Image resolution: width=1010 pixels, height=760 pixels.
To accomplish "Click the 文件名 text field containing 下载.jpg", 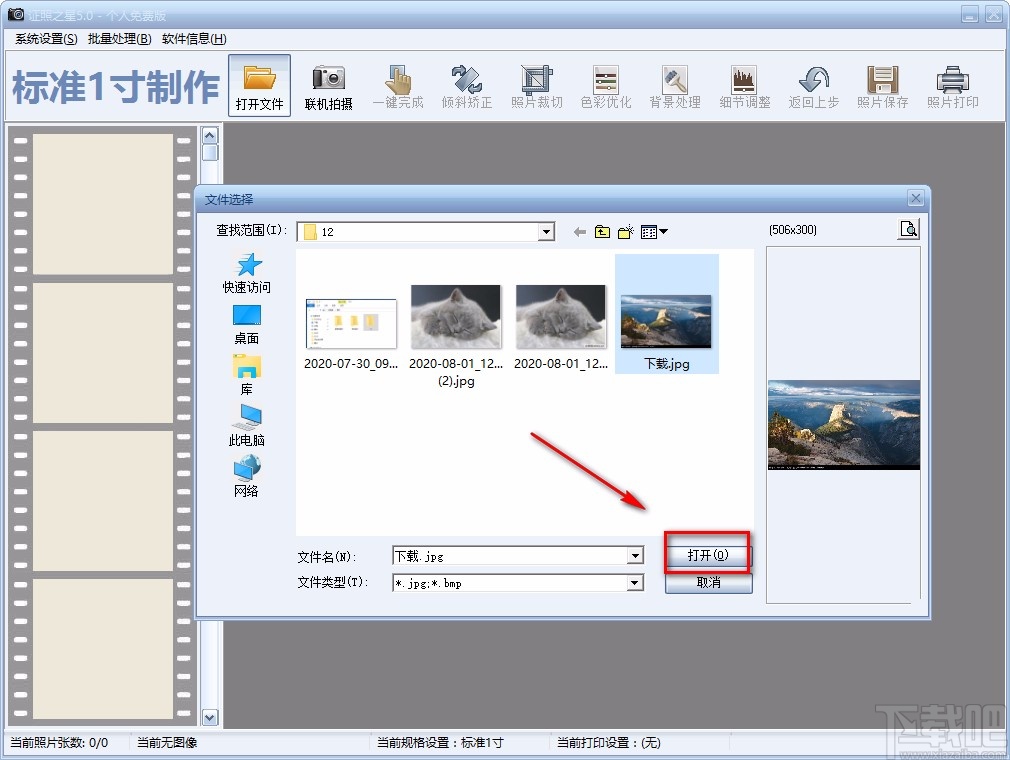I will [x=510, y=556].
